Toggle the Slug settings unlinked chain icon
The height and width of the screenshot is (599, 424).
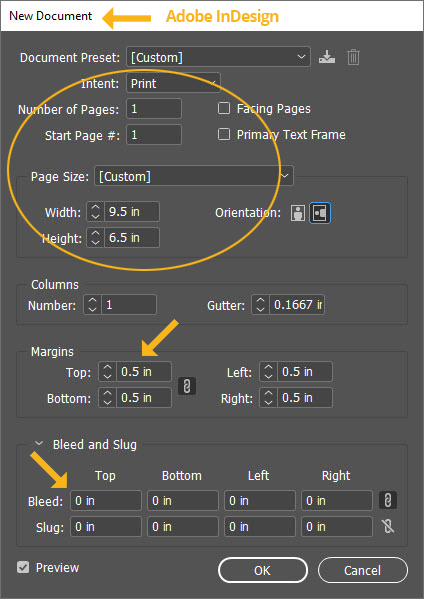pos(388,526)
